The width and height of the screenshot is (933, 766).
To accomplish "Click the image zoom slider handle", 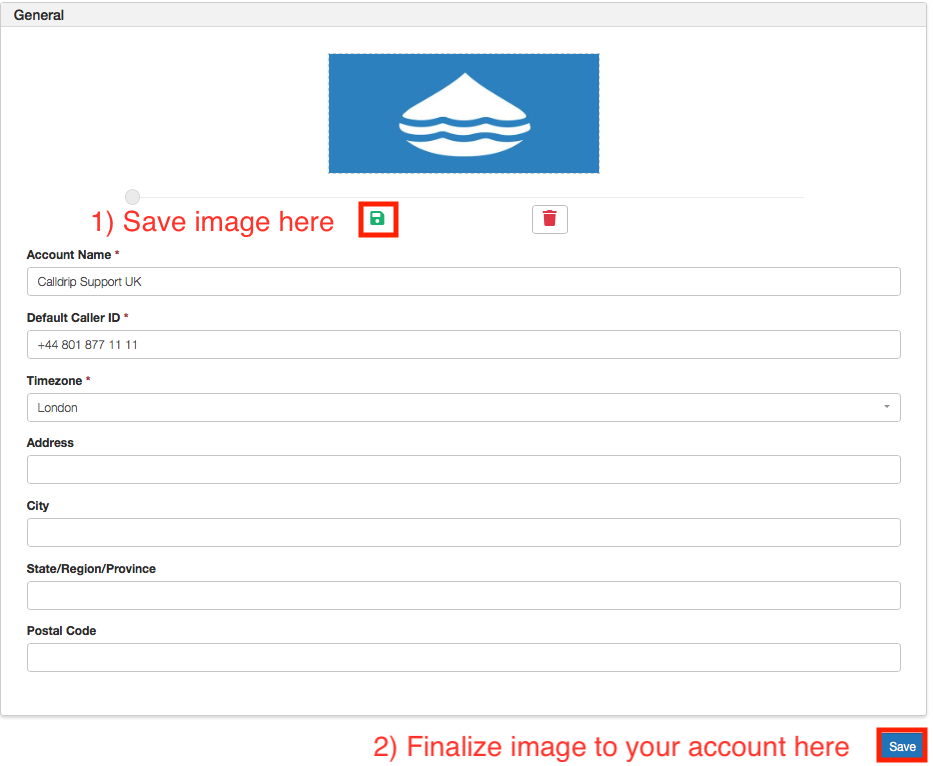I will (133, 196).
